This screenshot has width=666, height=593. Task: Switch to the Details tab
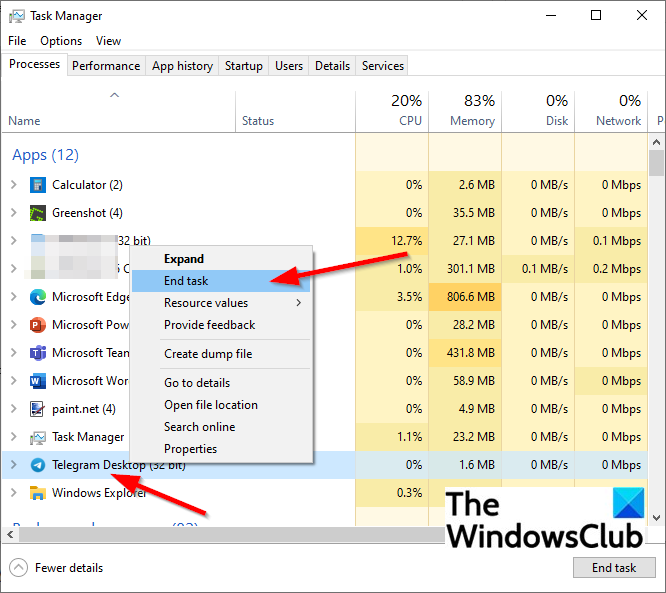click(x=333, y=66)
